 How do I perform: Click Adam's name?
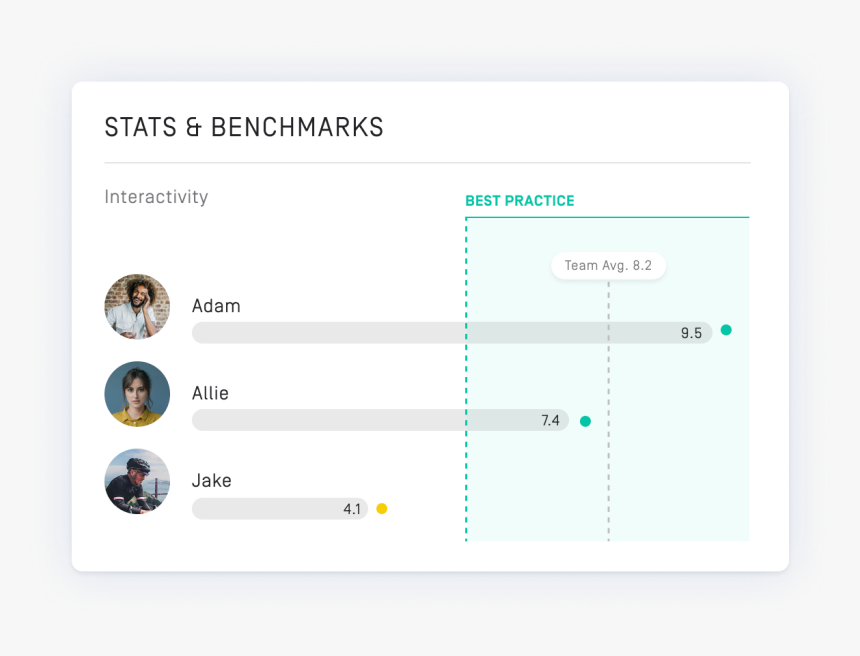tap(216, 306)
